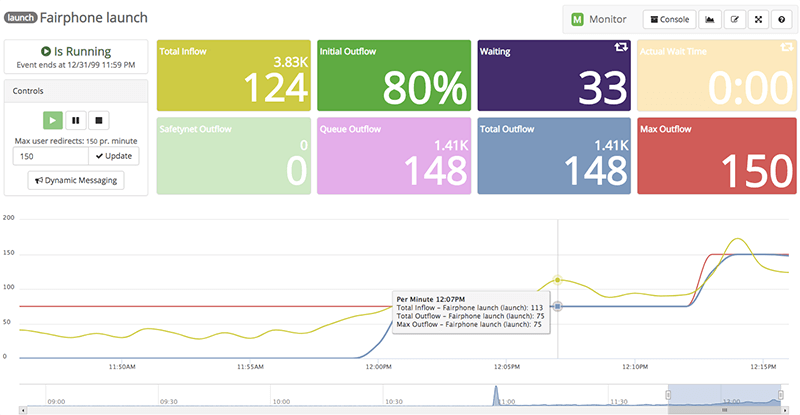Click the Update button
Image resolution: width=800 pixels, height=415 pixels.
pyautogui.click(x=114, y=156)
